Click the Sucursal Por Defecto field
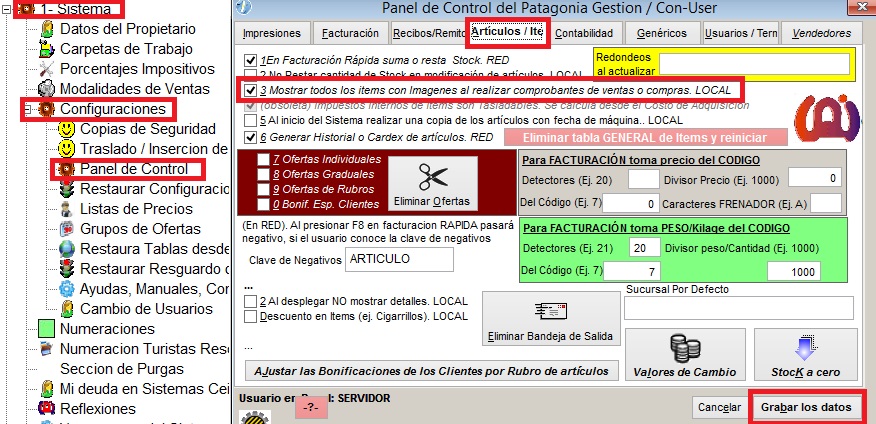 click(739, 308)
